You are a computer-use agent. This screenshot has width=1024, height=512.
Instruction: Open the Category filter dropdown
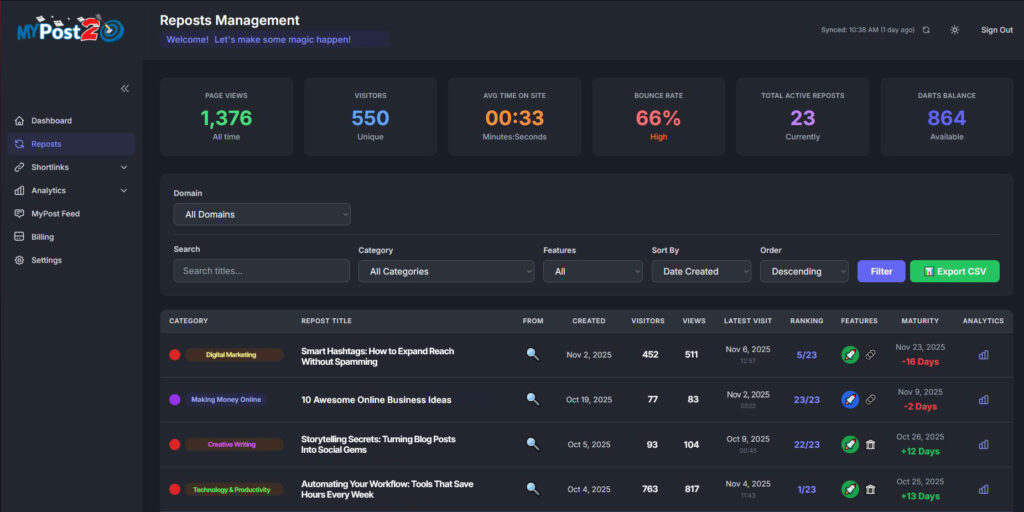(446, 271)
